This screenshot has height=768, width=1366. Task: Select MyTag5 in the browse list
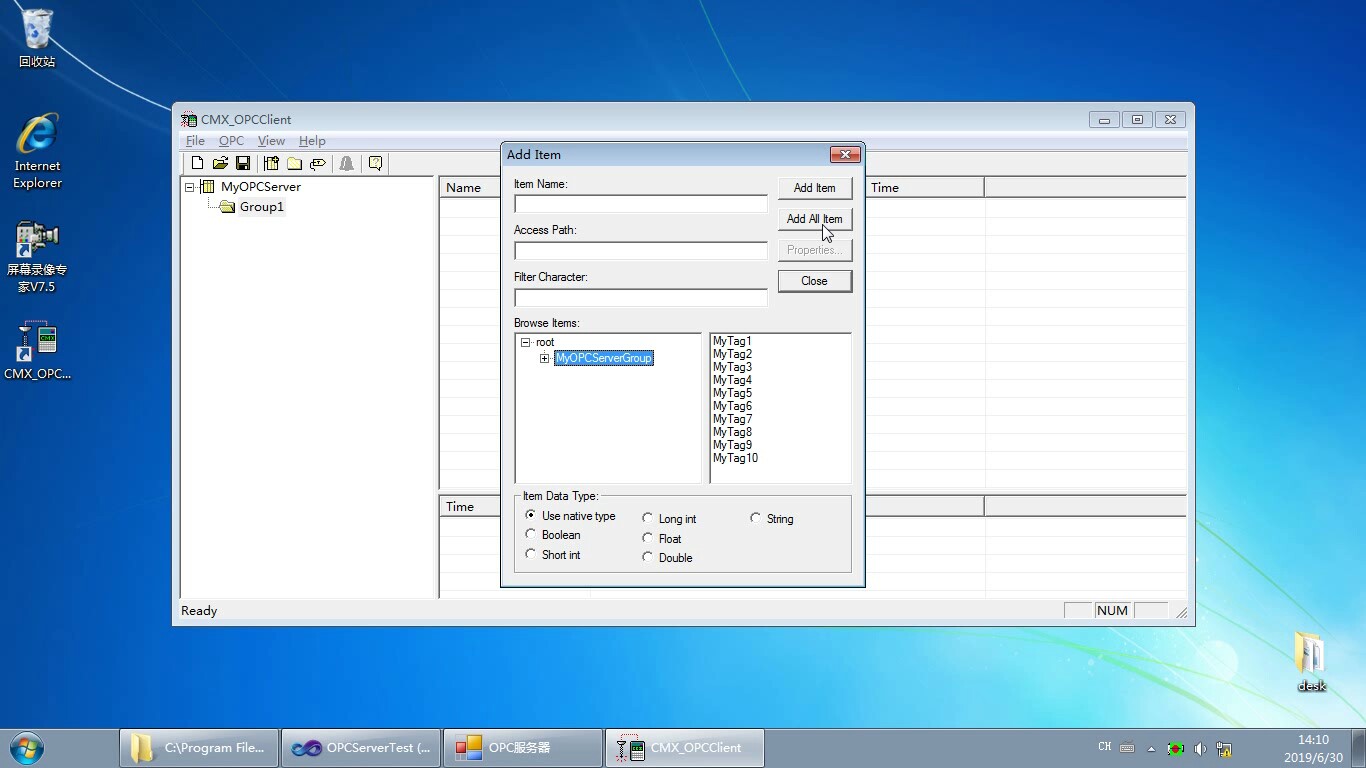[x=732, y=393]
